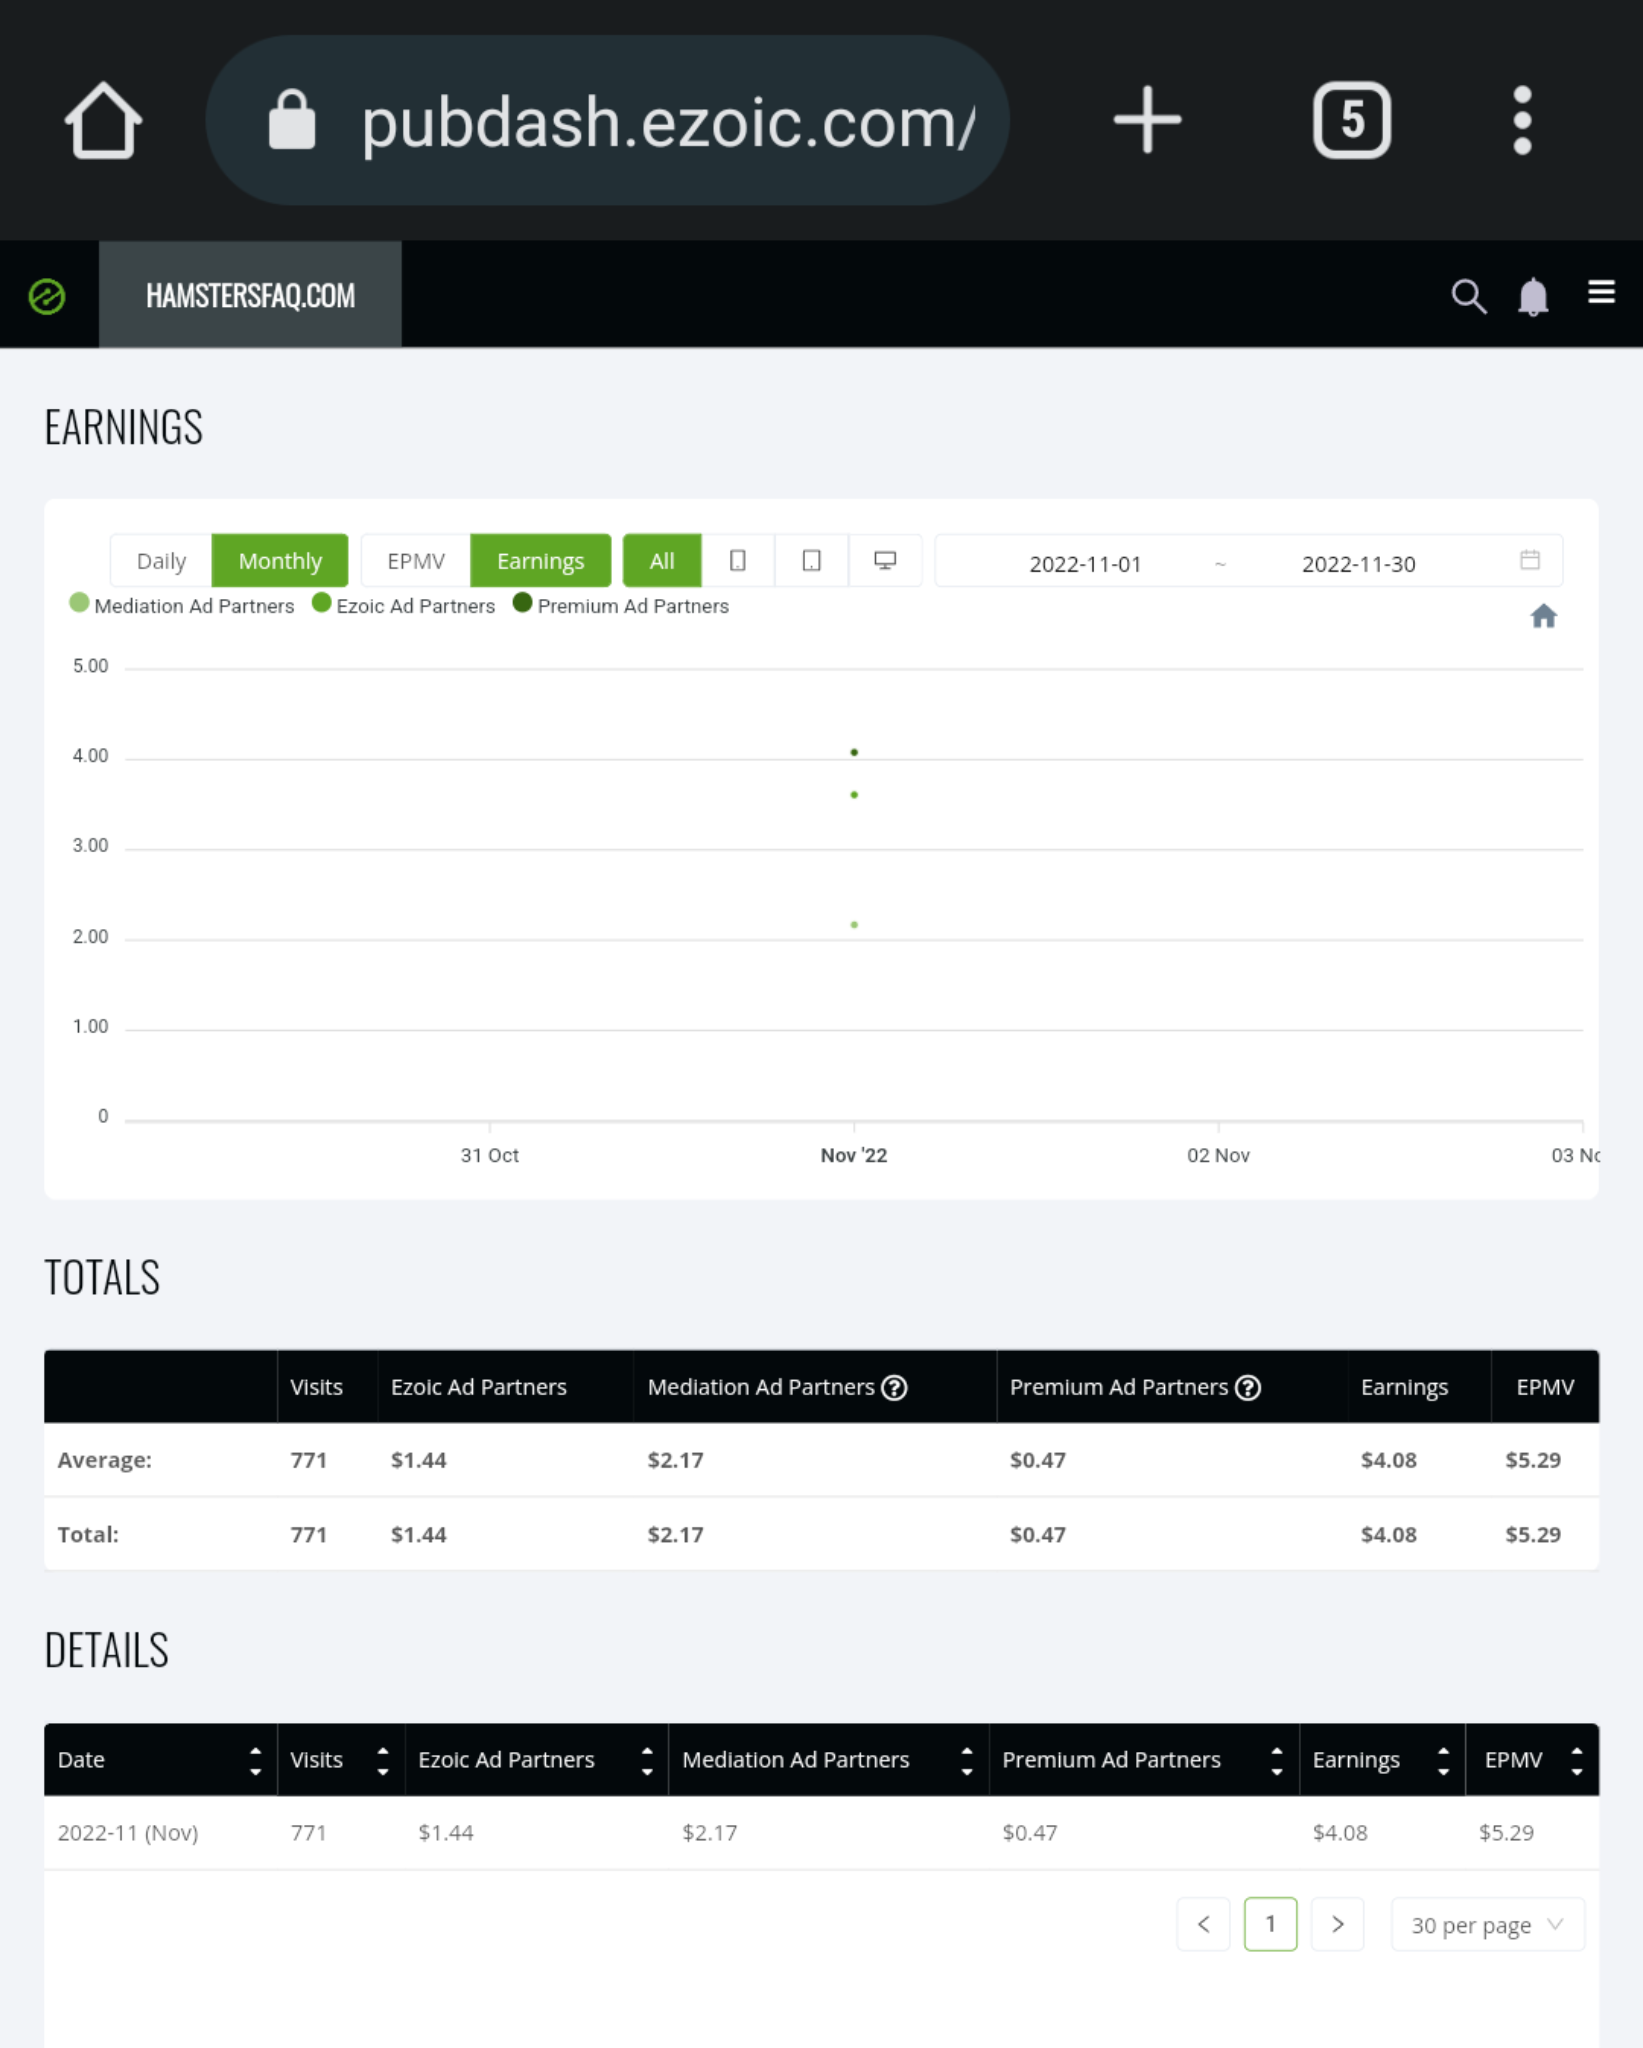This screenshot has width=1643, height=2048.
Task: Click the Ezoic logo icon
Action: 47,296
